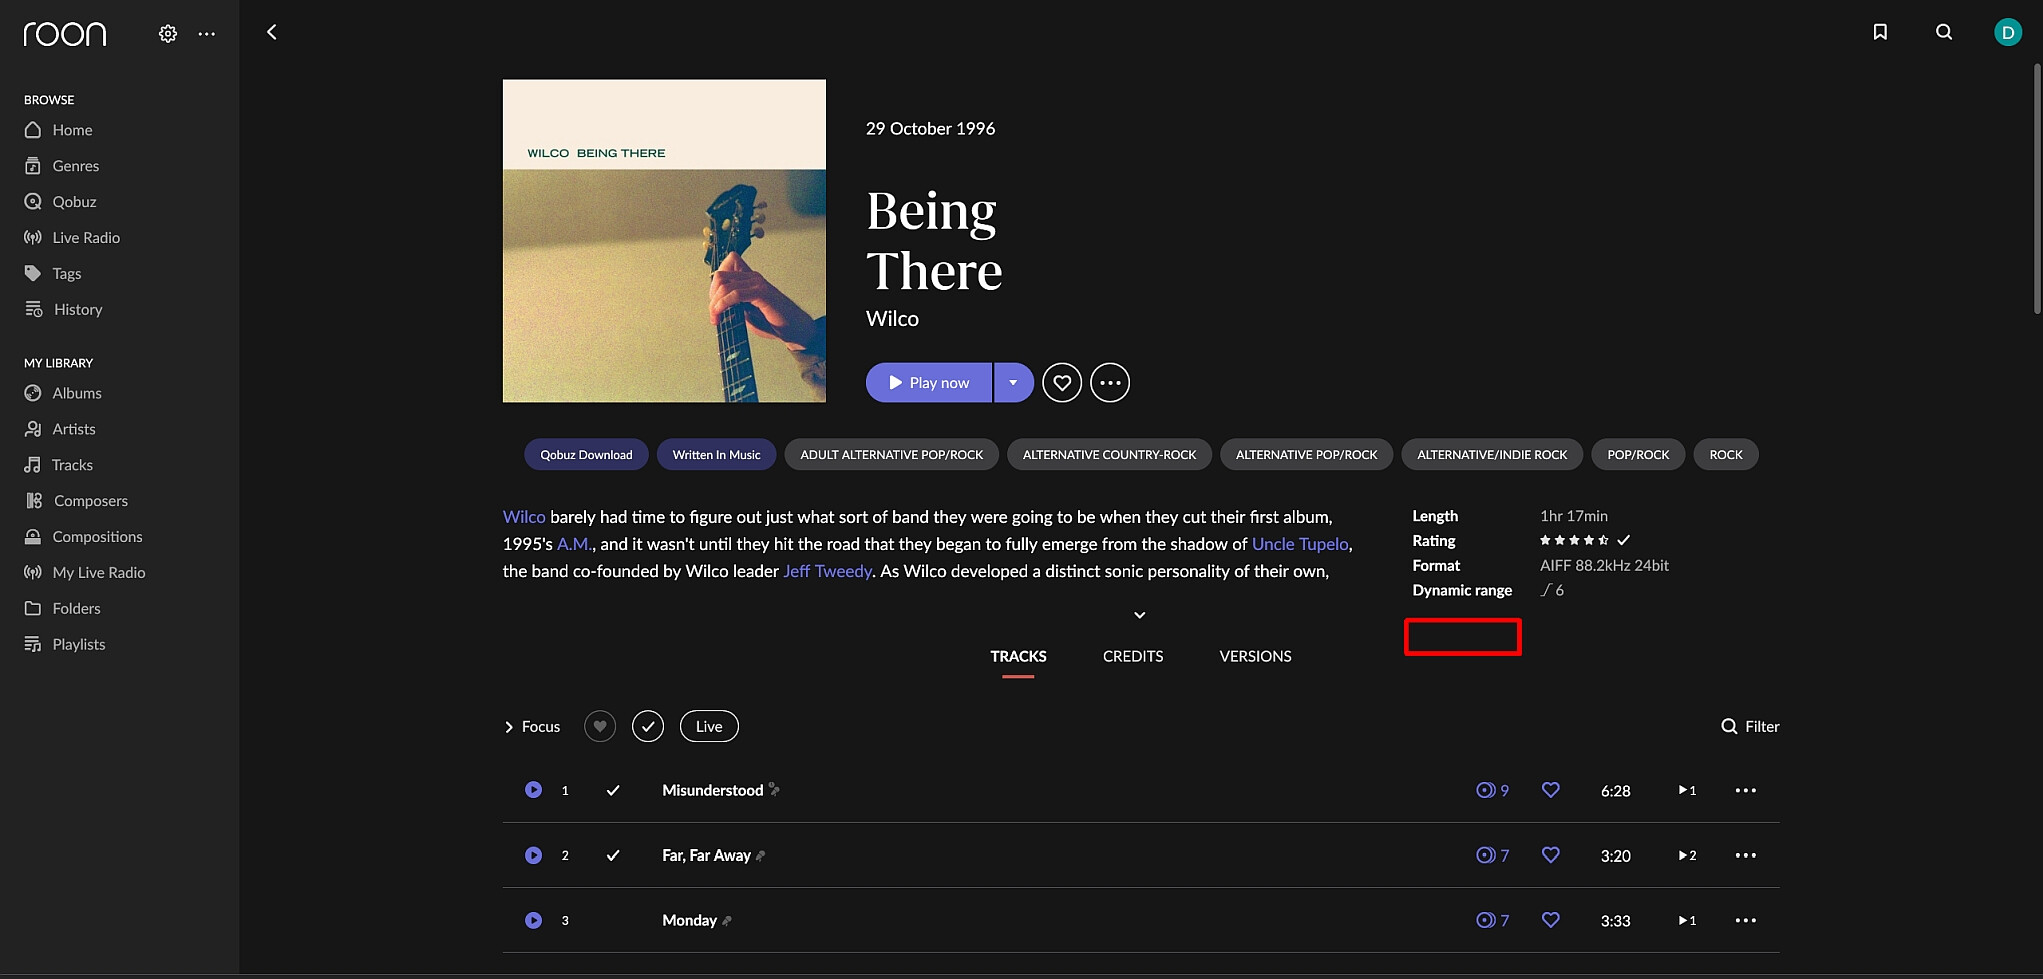Favorite the Misunderstood track heart

point(1551,791)
